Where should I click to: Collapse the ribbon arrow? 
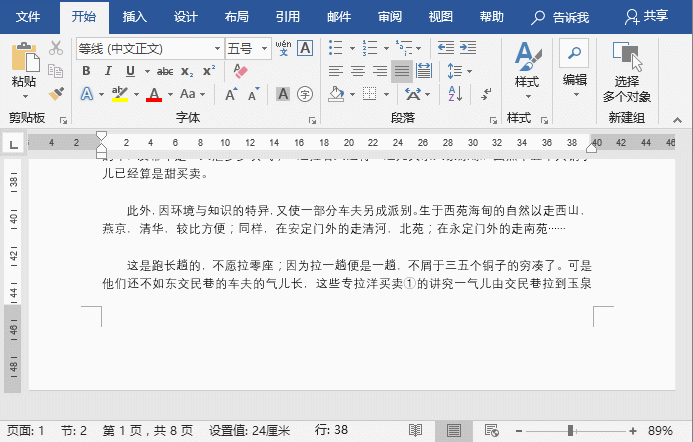(677, 120)
